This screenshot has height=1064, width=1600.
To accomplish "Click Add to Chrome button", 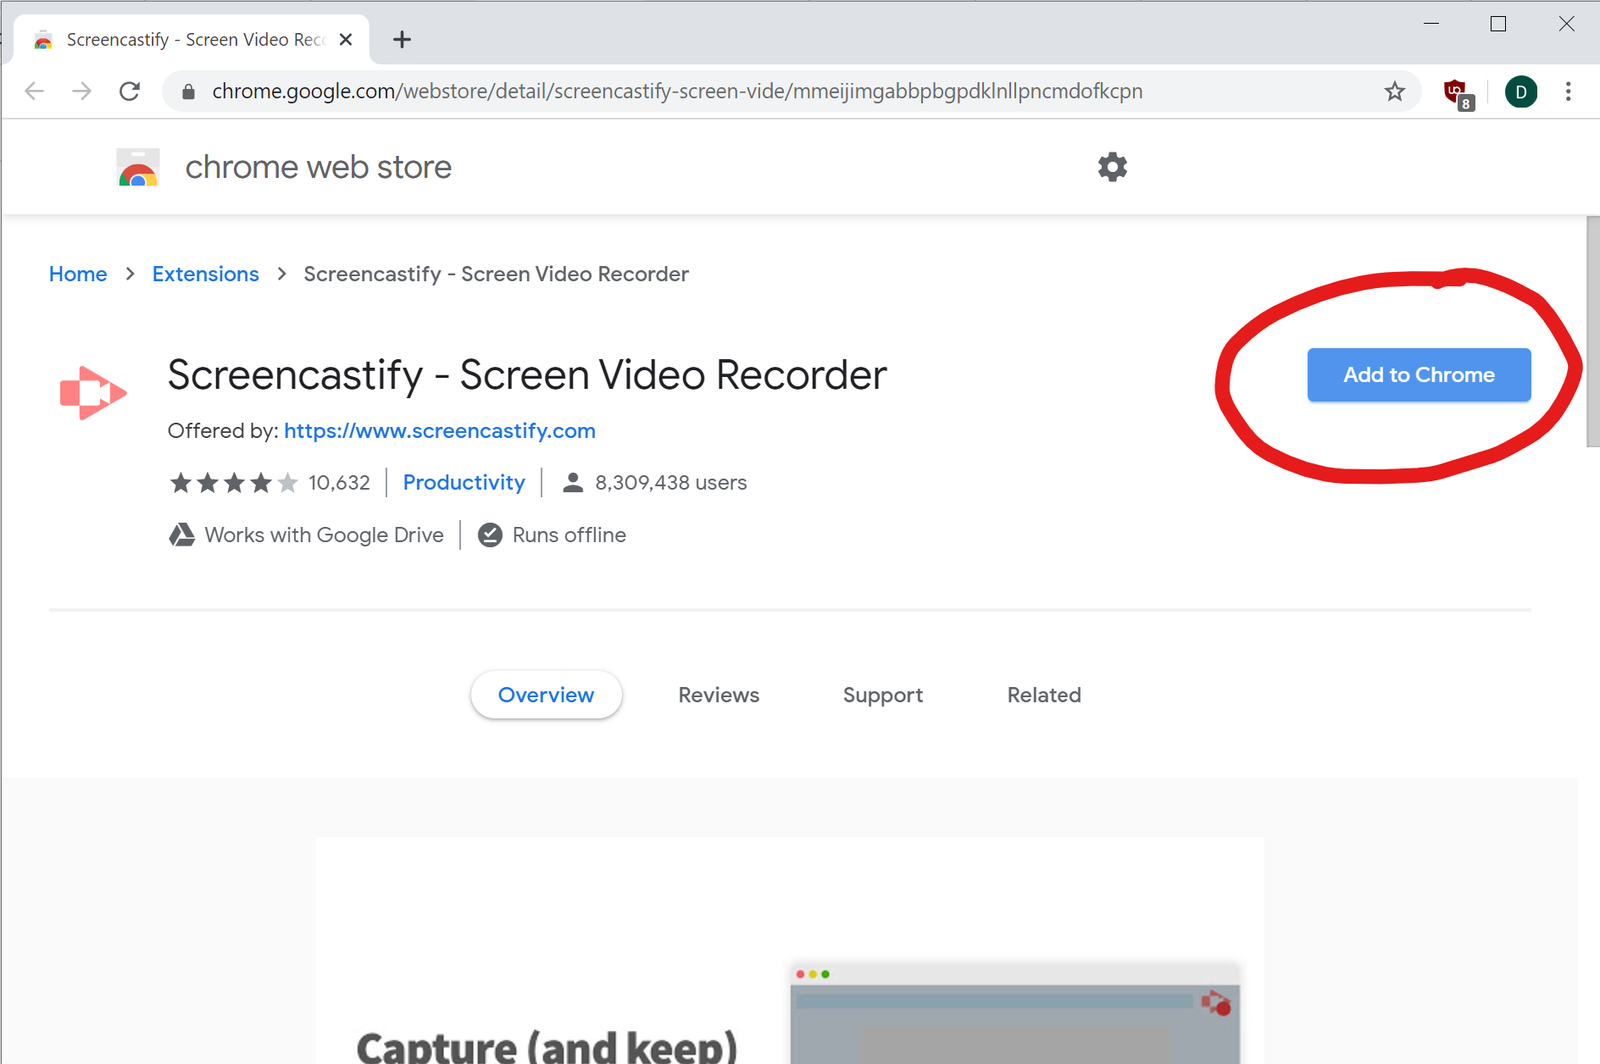I will (x=1418, y=375).
